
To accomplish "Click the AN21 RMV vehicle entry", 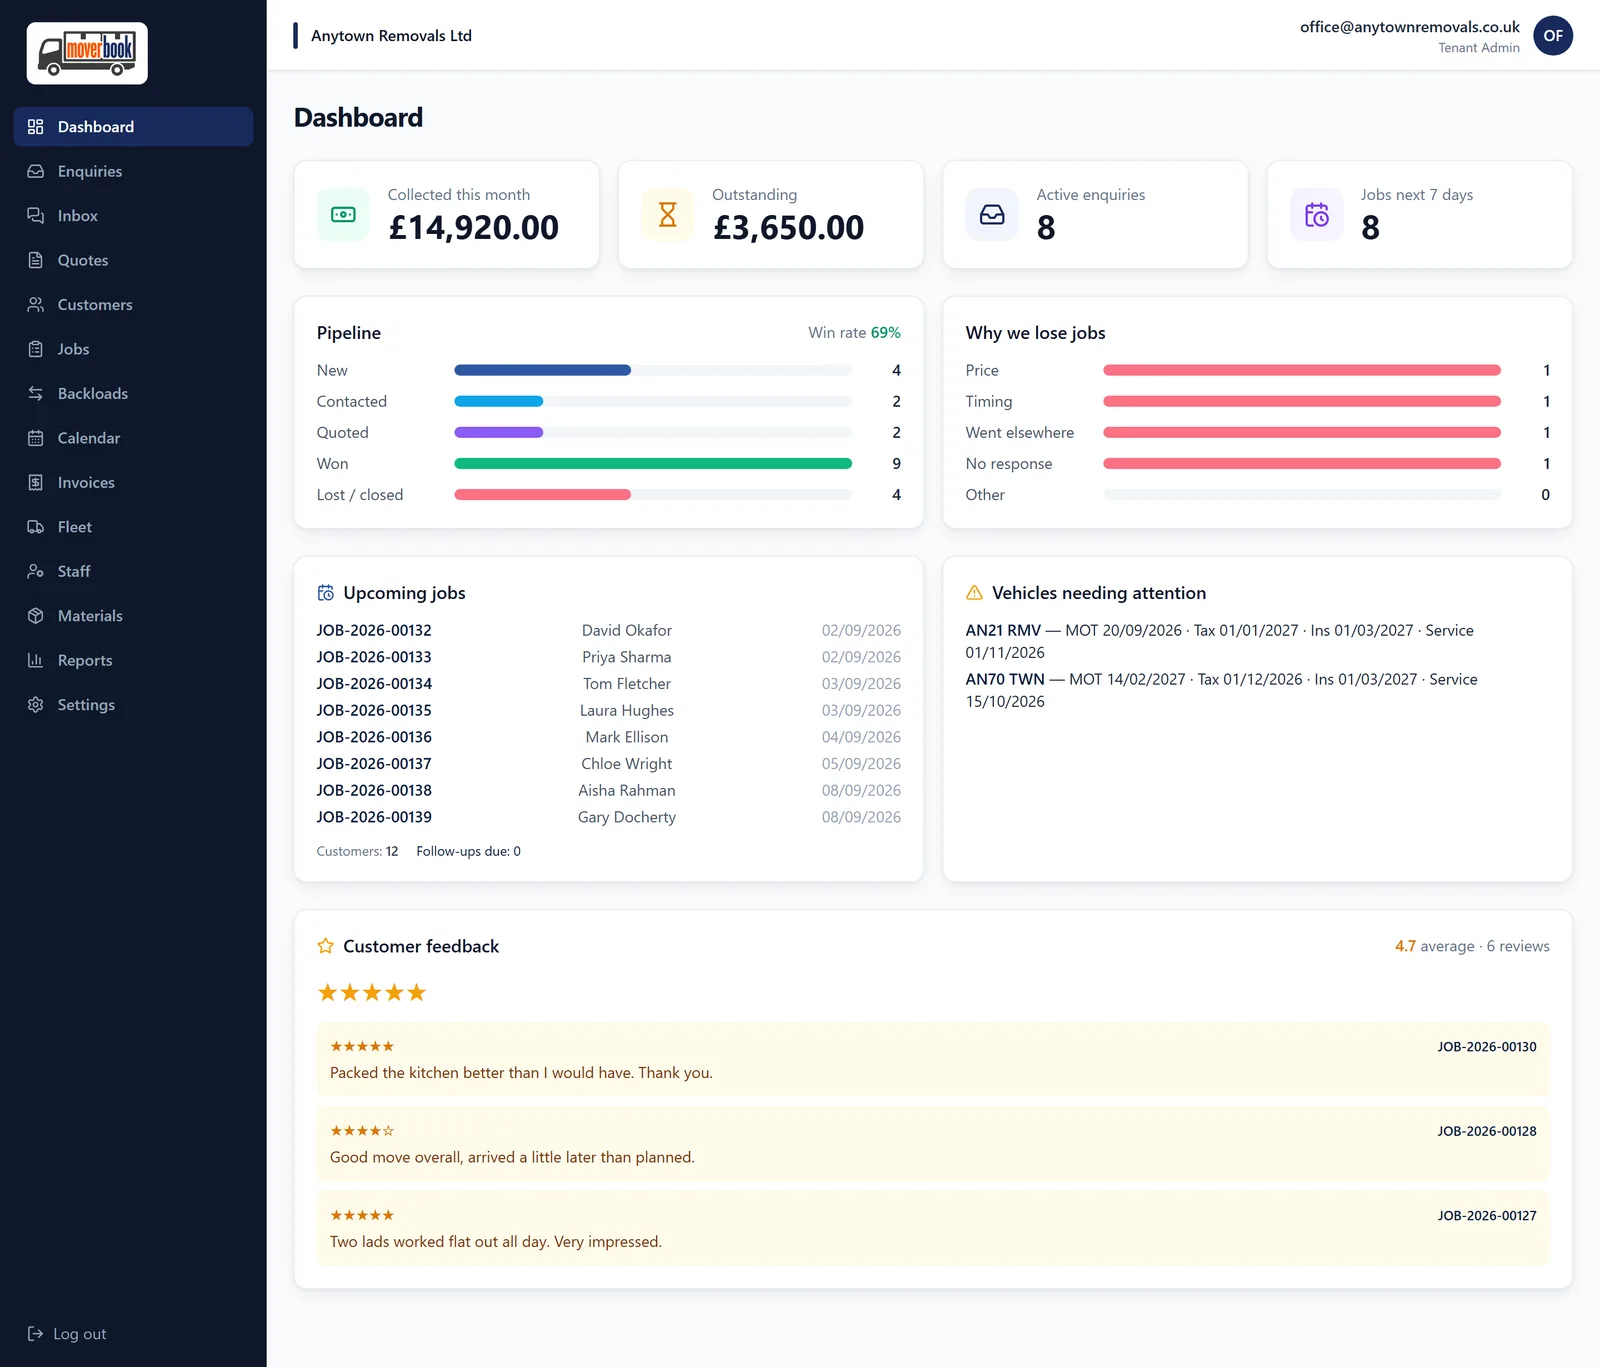I will point(1219,641).
